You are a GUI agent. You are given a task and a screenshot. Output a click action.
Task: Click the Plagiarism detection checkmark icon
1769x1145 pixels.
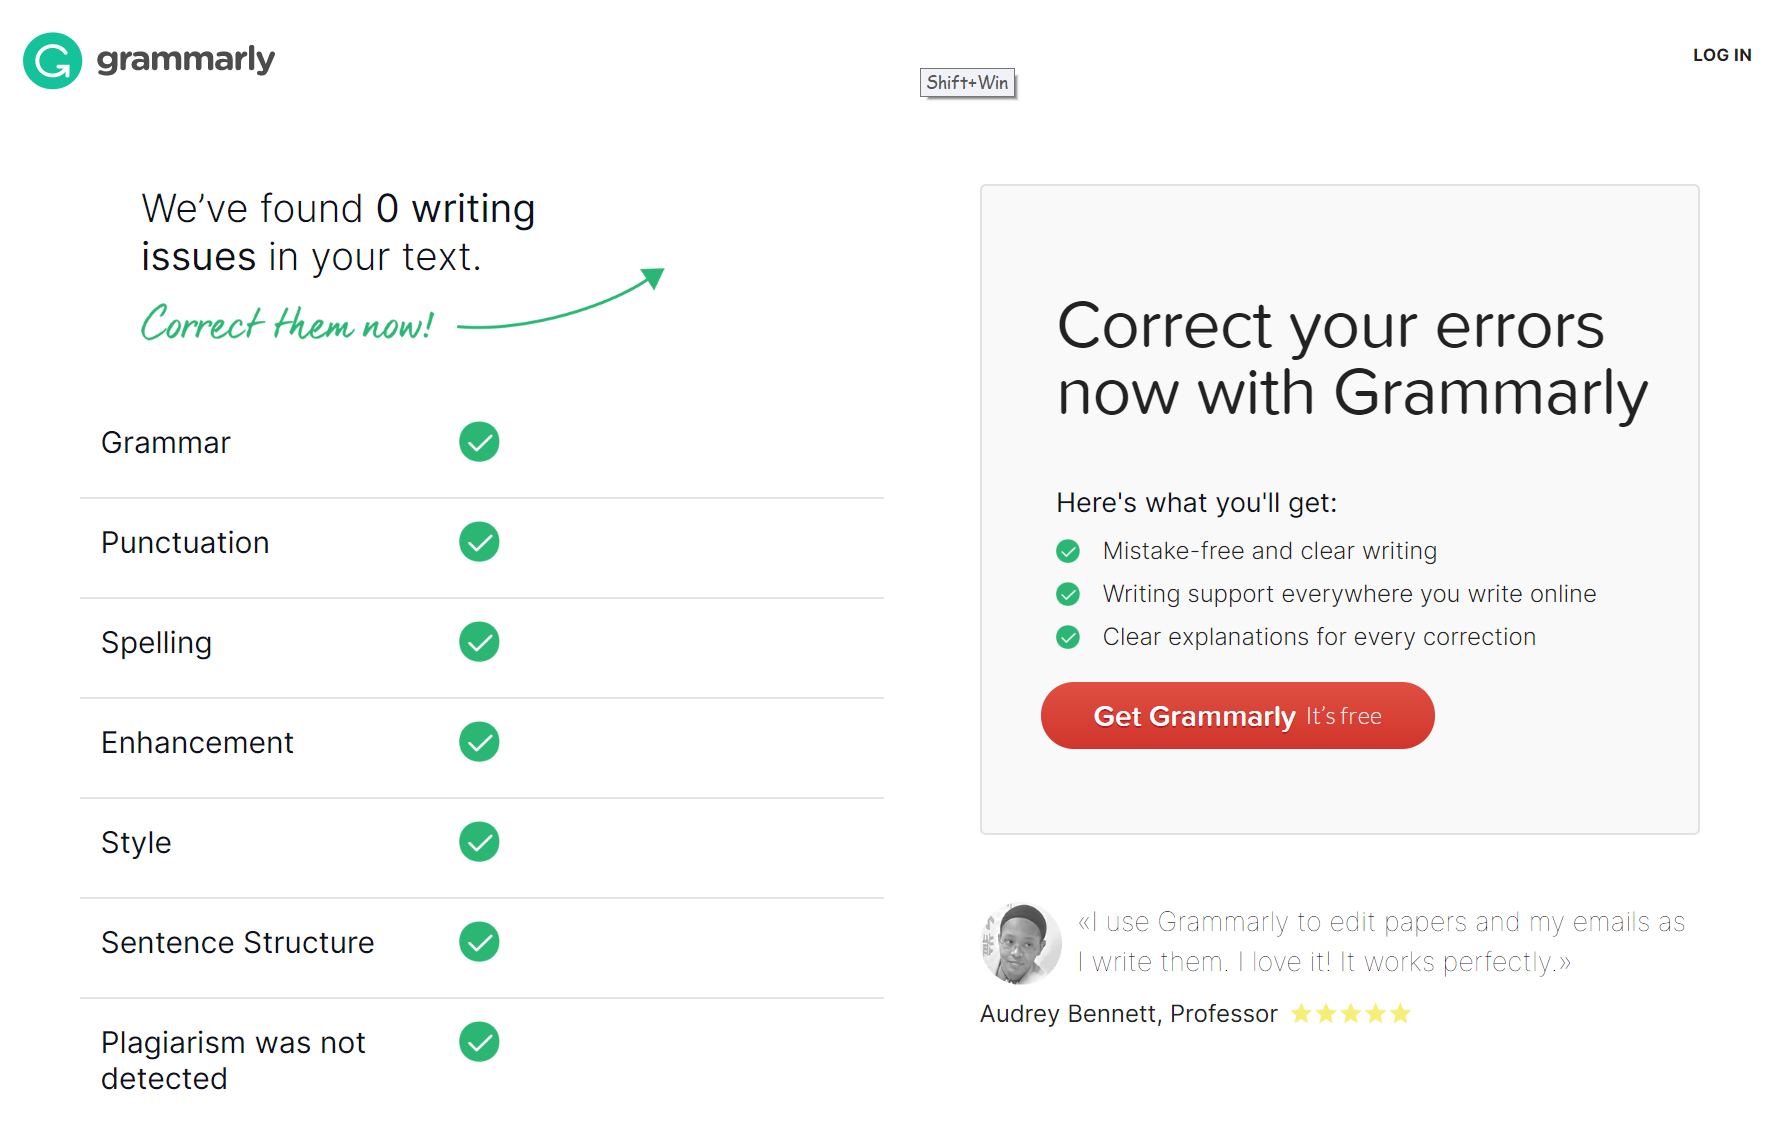tap(479, 1042)
